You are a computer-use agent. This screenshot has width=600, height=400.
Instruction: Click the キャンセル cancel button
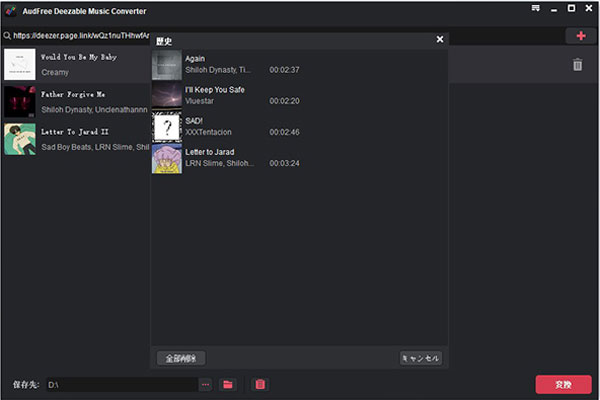point(421,358)
